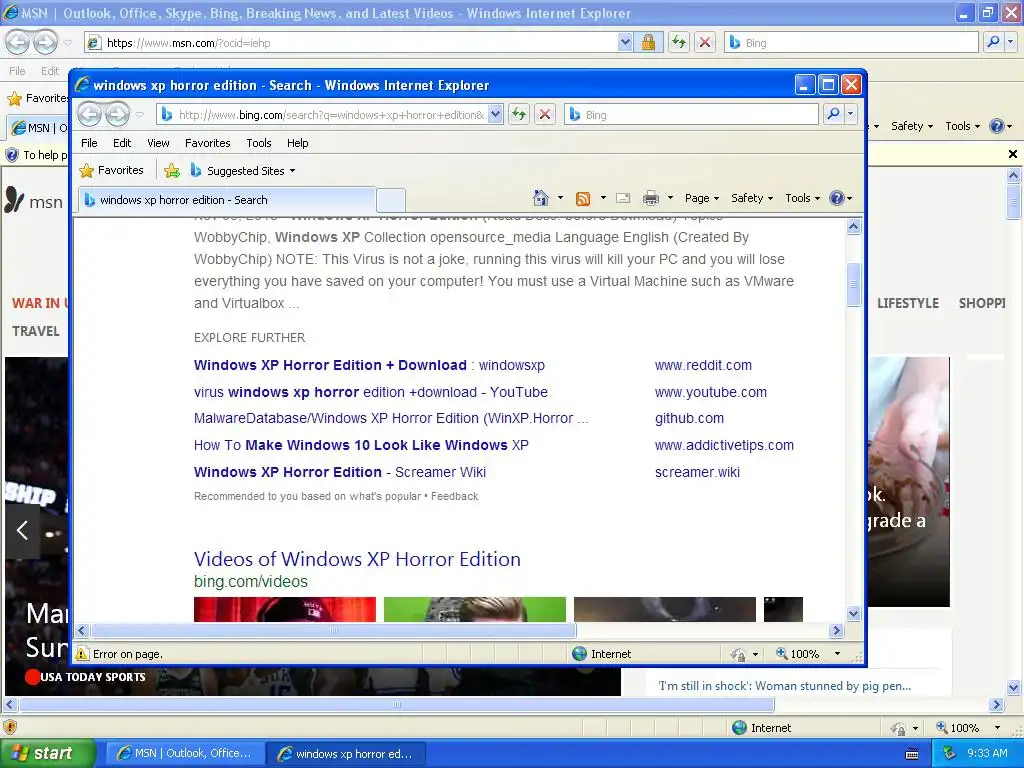Refresh the MSN page
This screenshot has width=1024, height=768.
point(679,42)
